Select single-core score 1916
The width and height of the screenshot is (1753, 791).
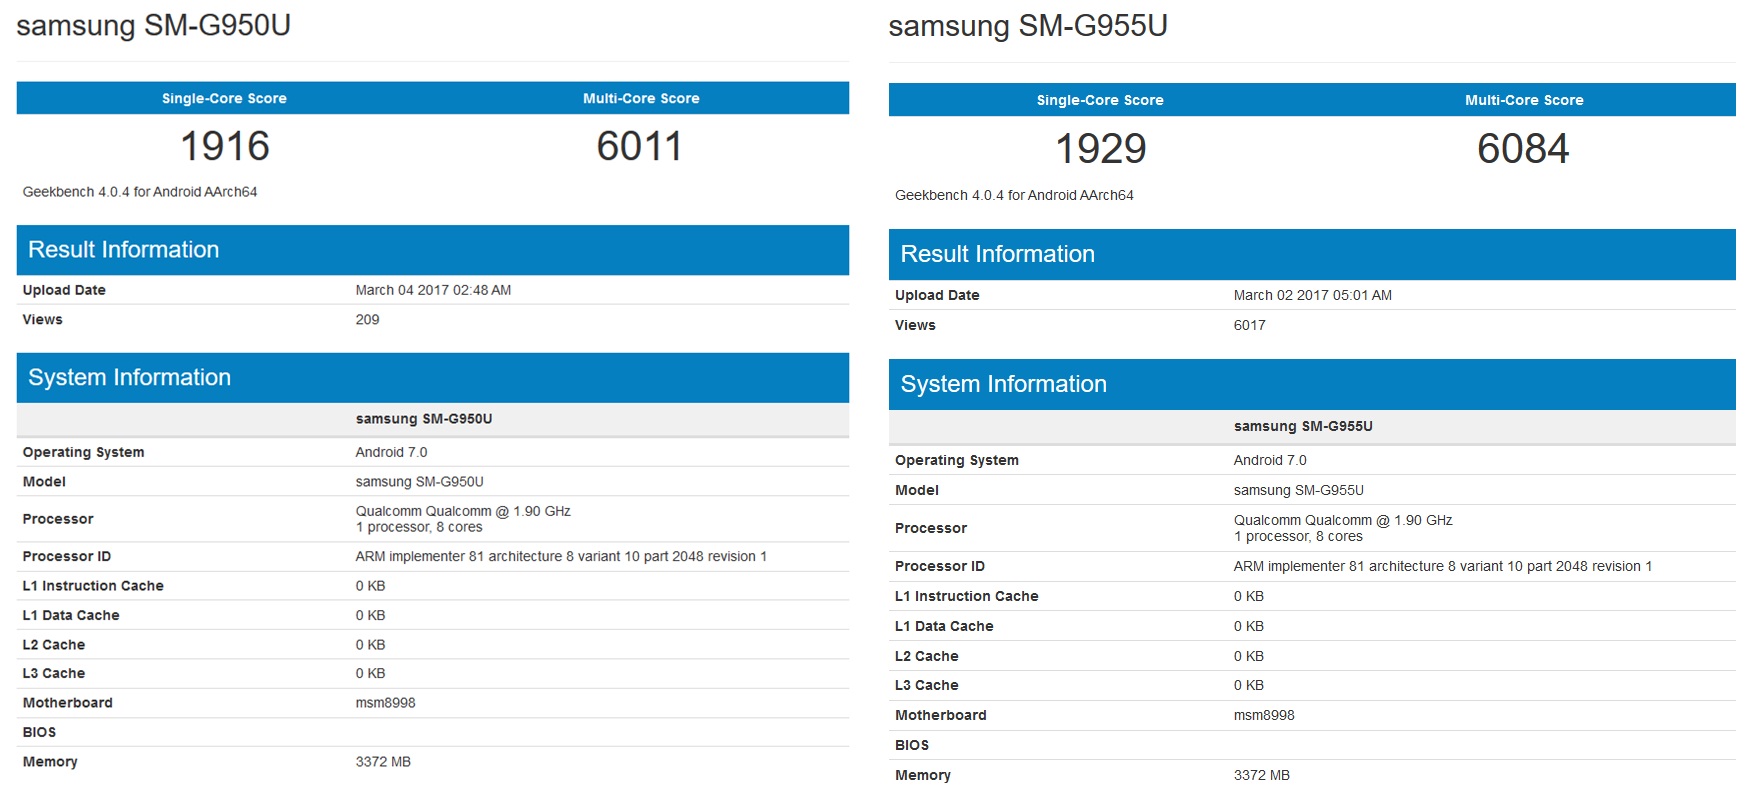click(x=225, y=146)
